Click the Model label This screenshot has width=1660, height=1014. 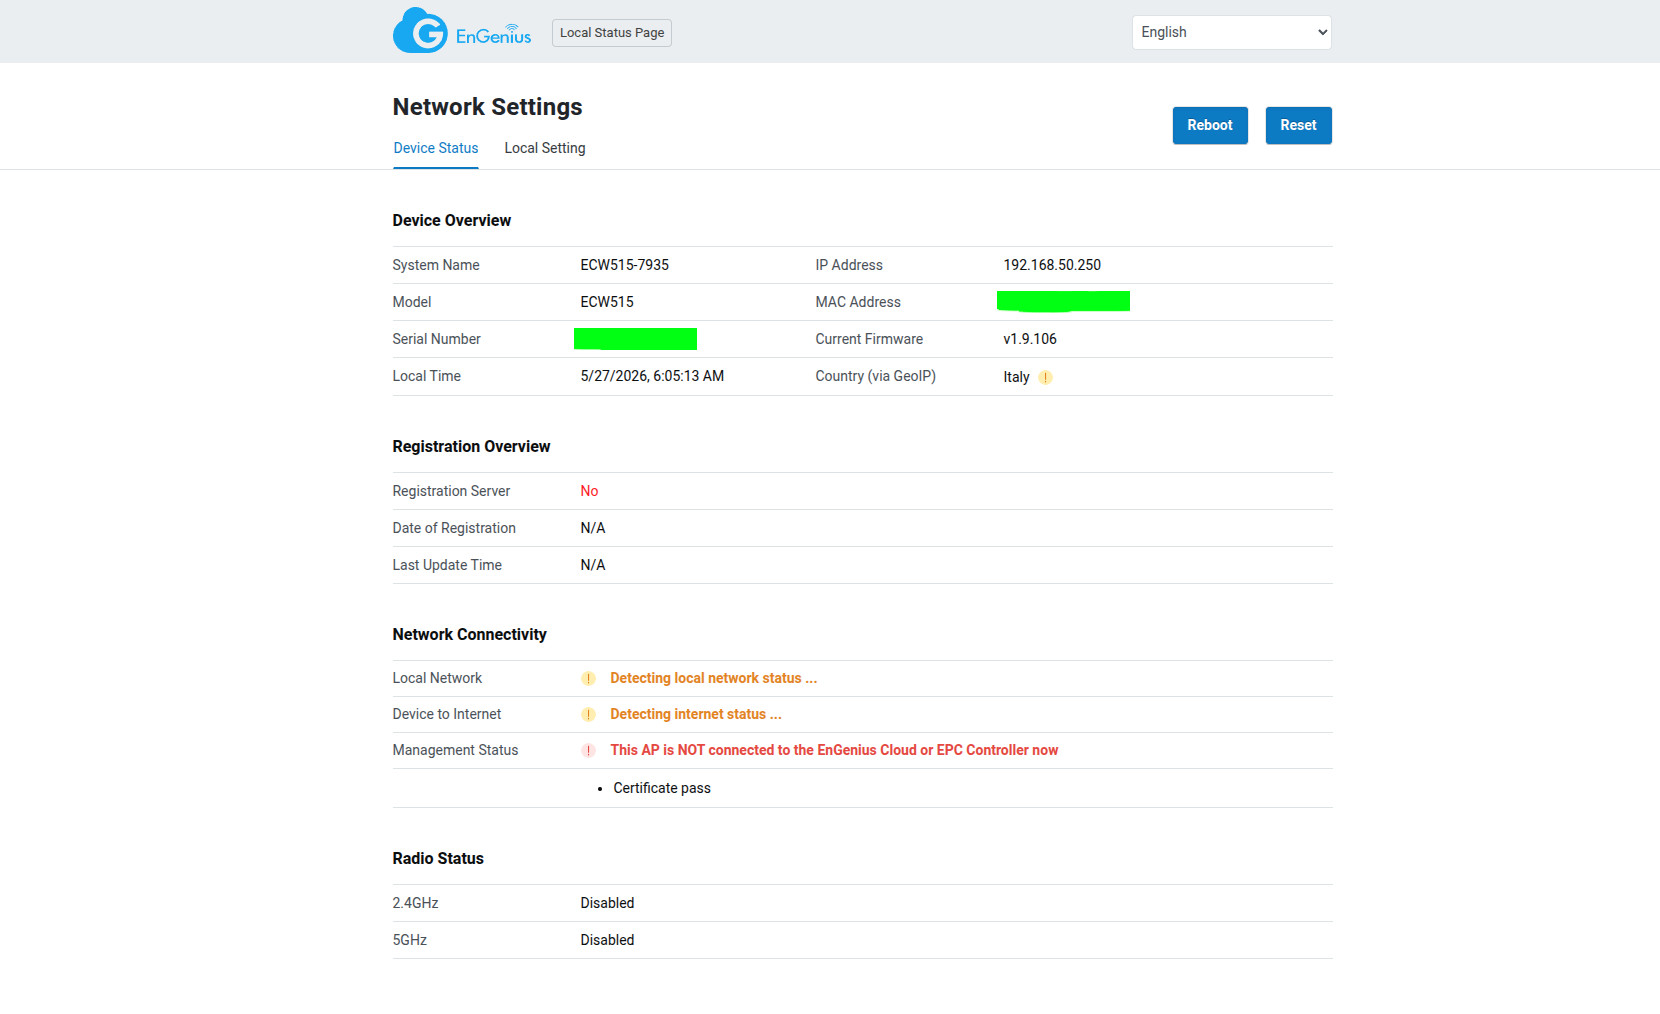[412, 302]
